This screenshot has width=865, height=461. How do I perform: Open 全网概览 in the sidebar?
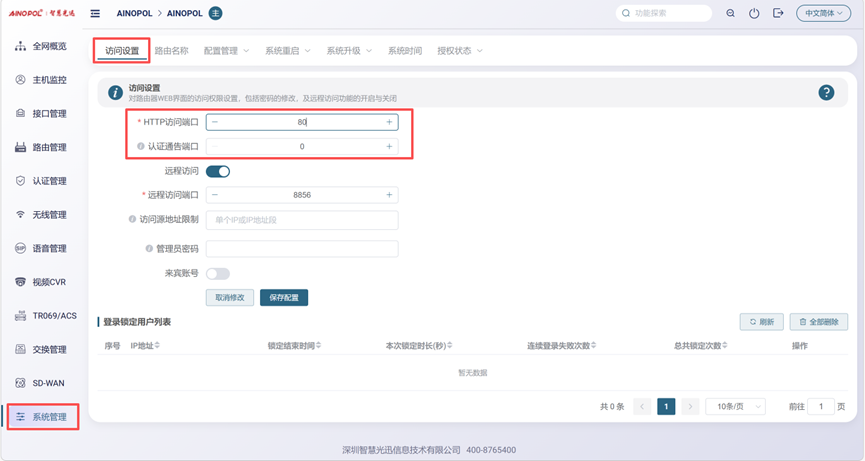48,46
